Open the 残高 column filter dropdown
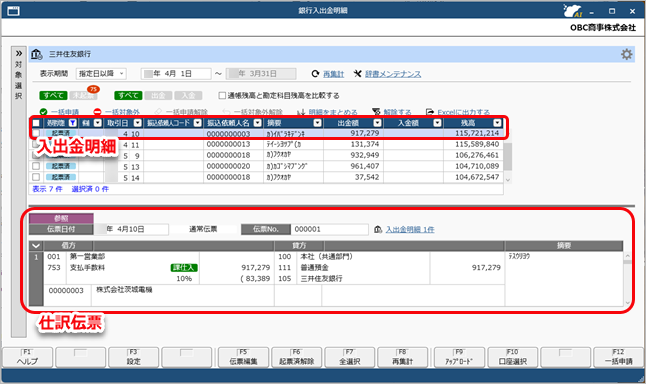 497,123
